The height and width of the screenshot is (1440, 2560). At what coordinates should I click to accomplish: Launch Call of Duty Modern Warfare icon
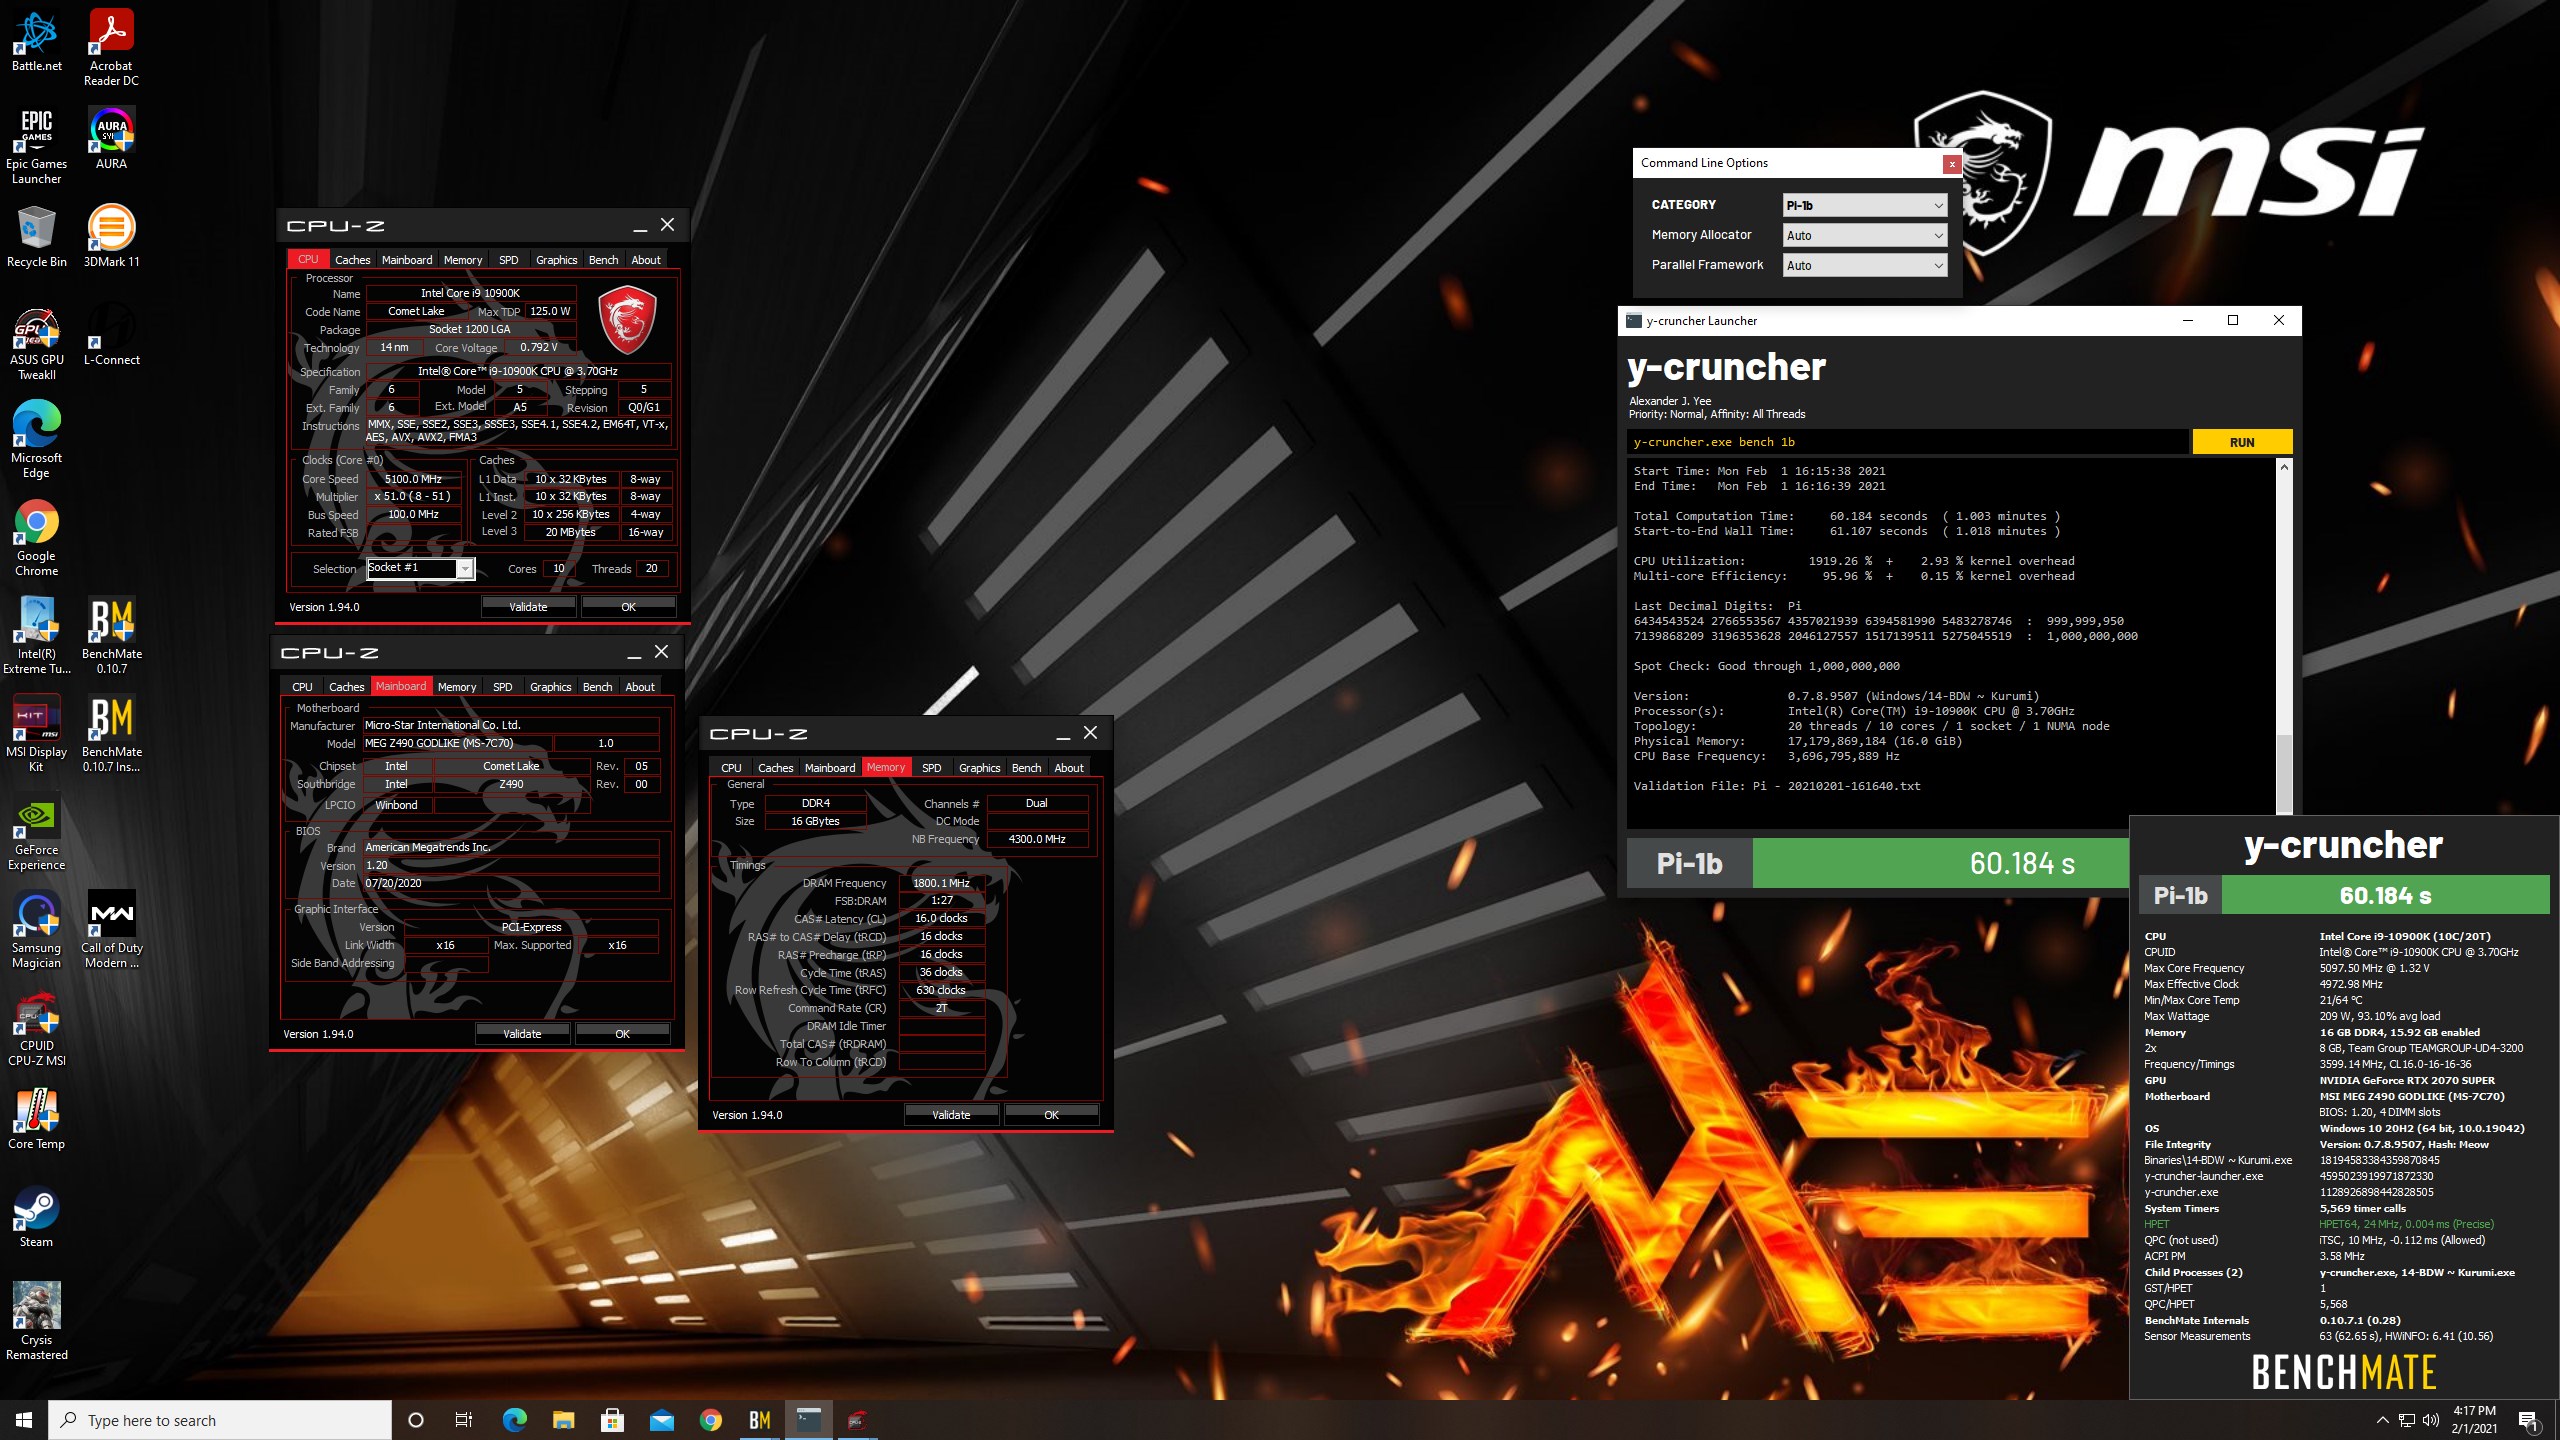[x=111, y=930]
